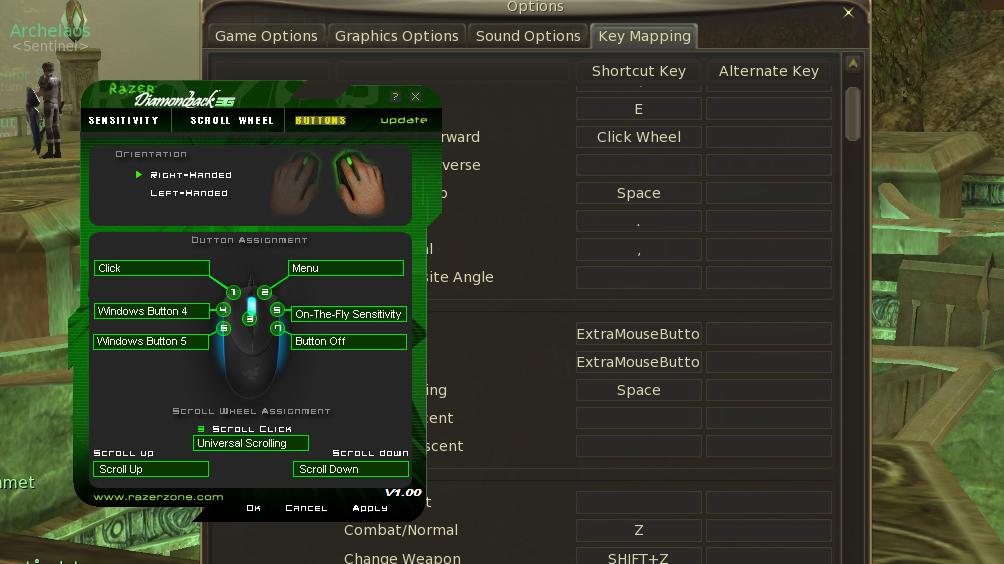Click mouse button 4 marker

click(x=223, y=310)
